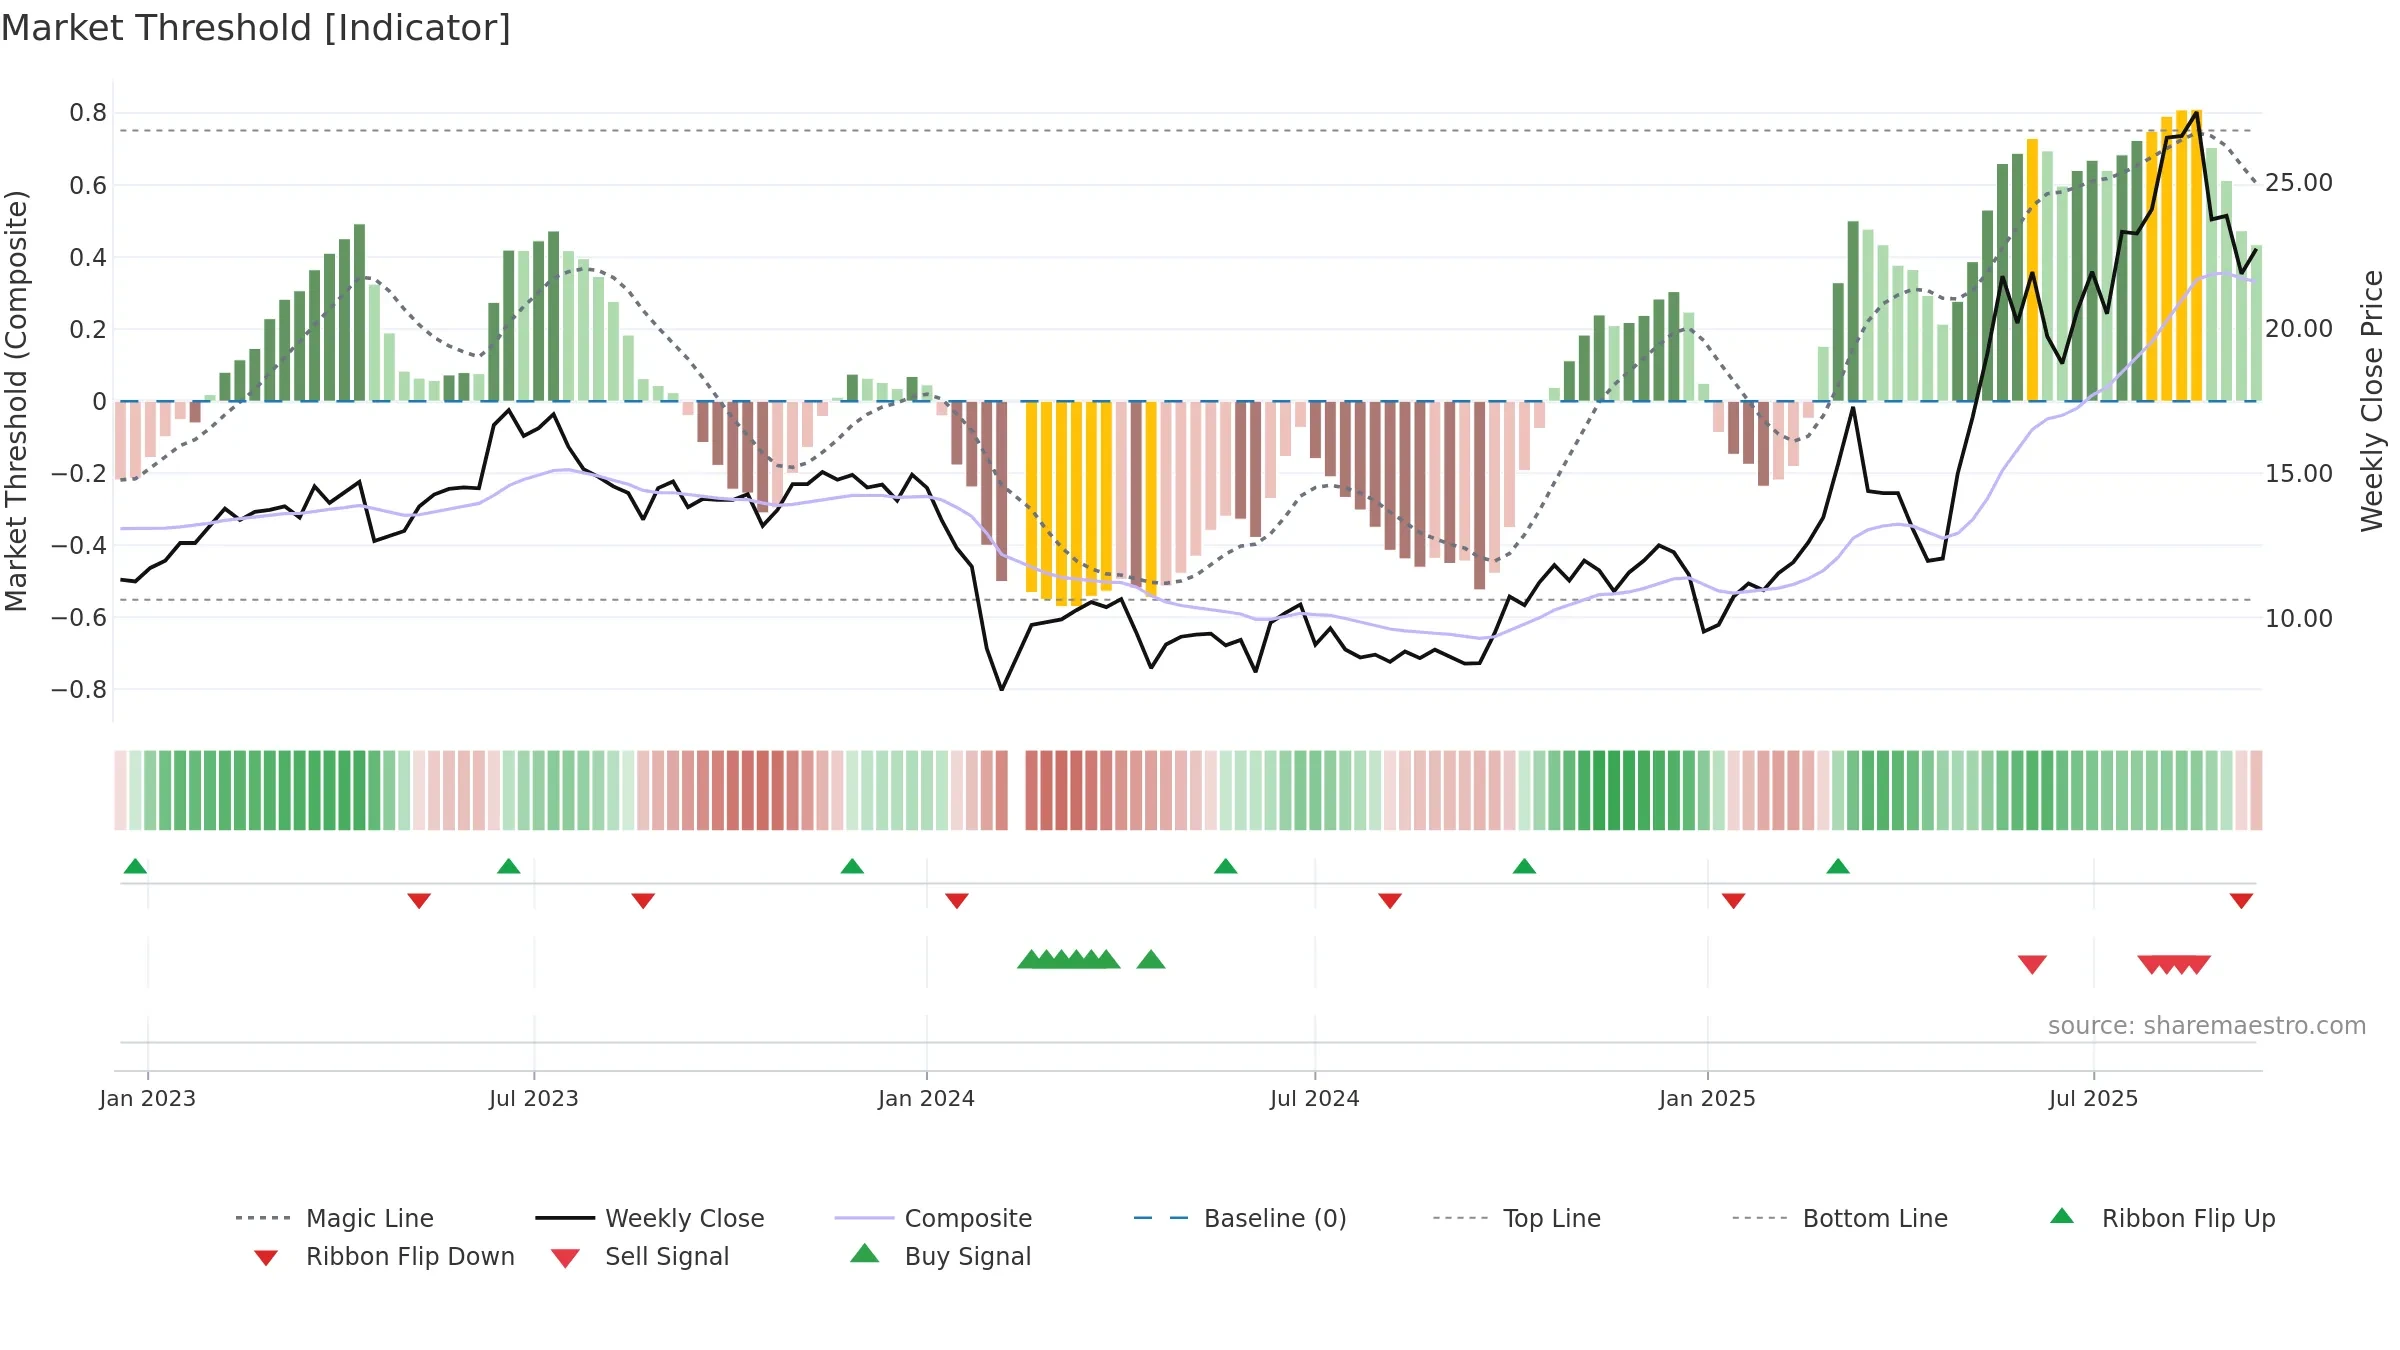The width and height of the screenshot is (2400, 1350).
Task: Click the Weekly Close Price axis title
Action: point(2372,400)
